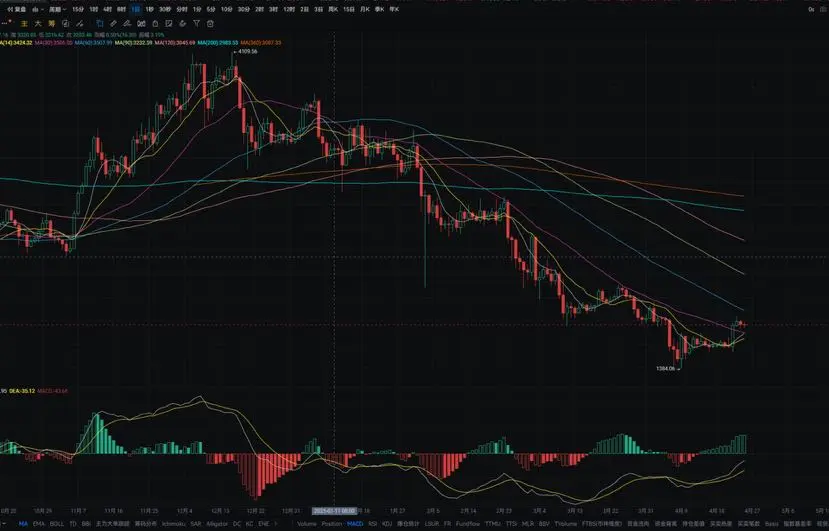Toggle the Ichimoku indicator
Viewport: 829px width, 531px height.
[x=173, y=524]
